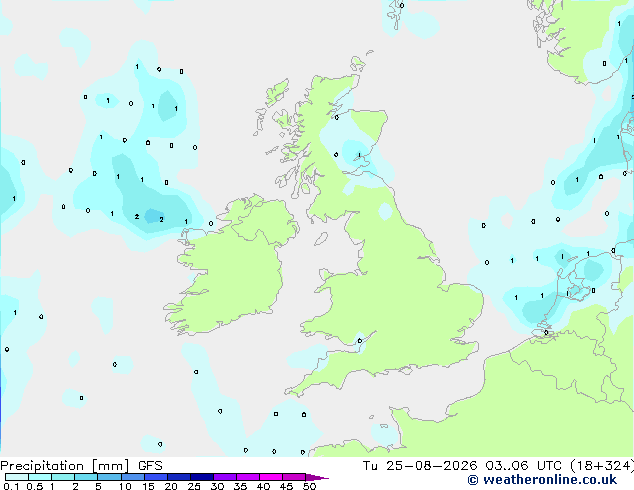Pick the legend swatch between 0.5 and 1
The image size is (634, 490).
coord(40,477)
